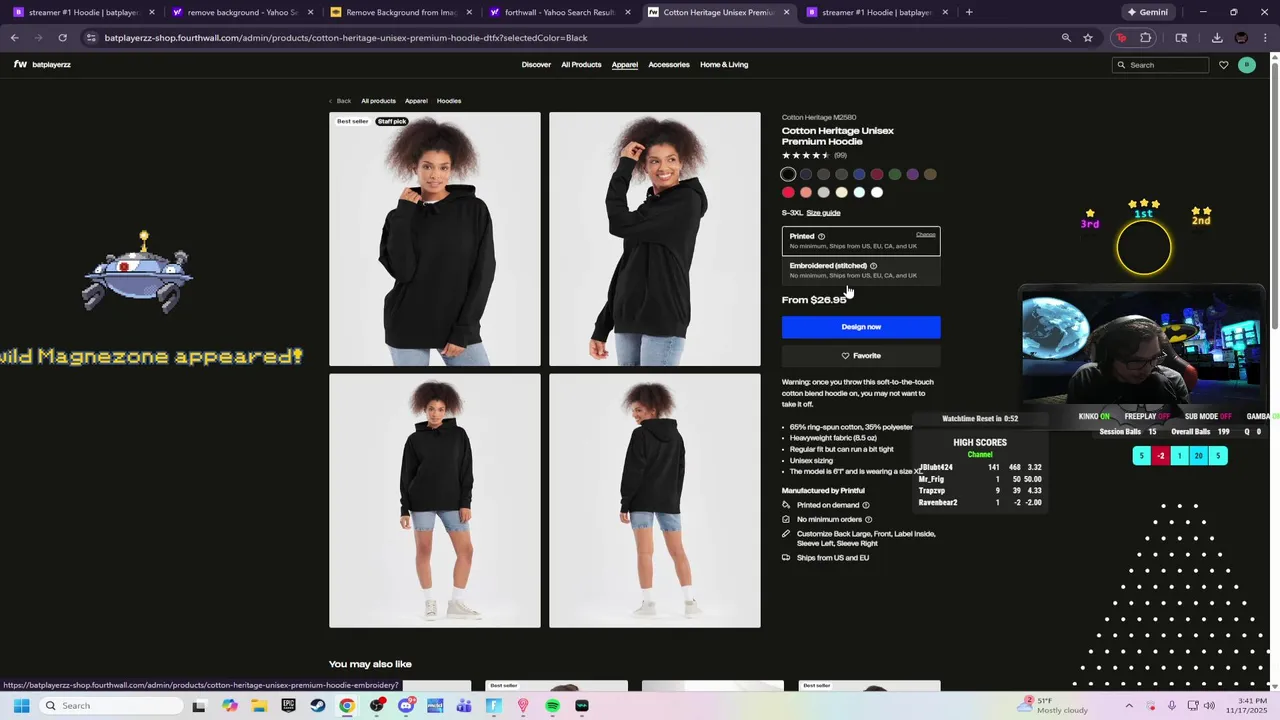Image resolution: width=1280 pixels, height=720 pixels.
Task: Click the browser address bar URL
Action: click(x=346, y=38)
